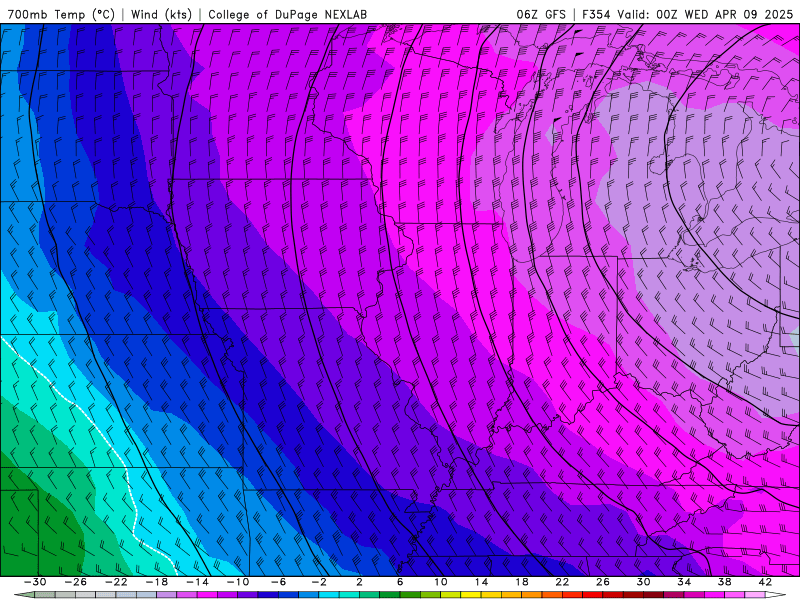Select the 'Valid: 00Z WED APR 09 2025' text
Viewport: 800px width, 600px height.
pos(706,14)
